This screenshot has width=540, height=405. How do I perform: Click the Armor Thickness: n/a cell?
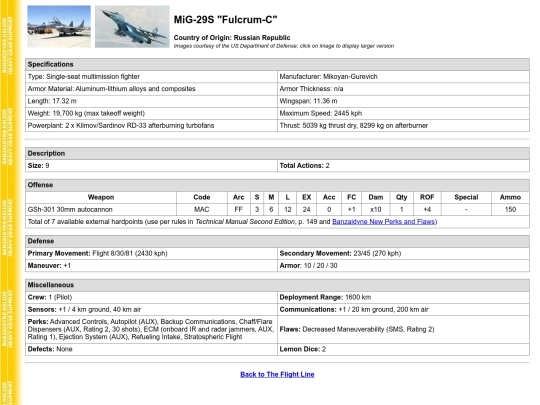403,89
